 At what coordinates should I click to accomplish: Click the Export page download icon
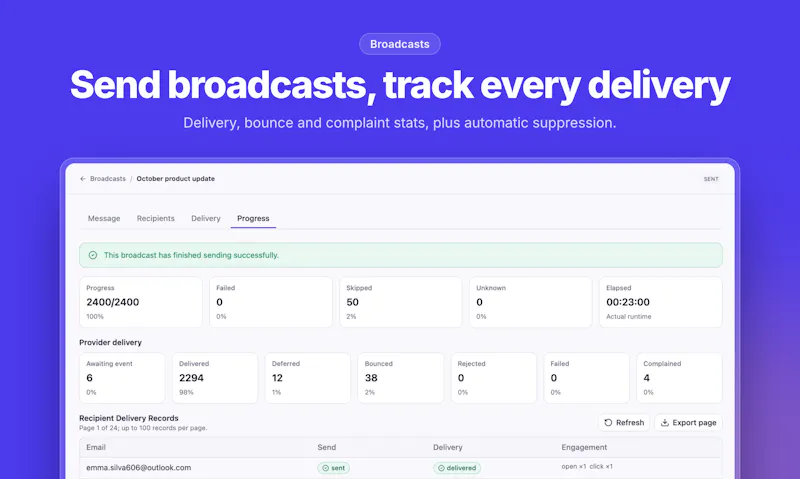coord(665,422)
